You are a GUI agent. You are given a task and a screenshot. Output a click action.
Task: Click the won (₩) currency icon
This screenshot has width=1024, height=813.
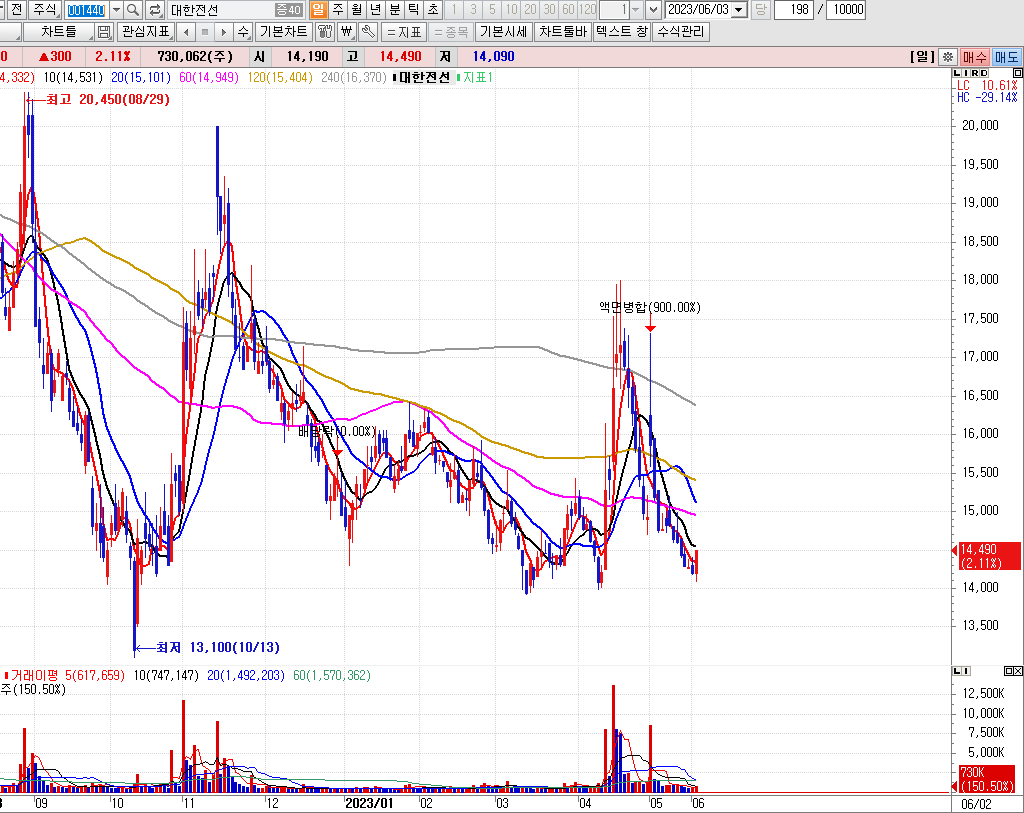point(347,31)
